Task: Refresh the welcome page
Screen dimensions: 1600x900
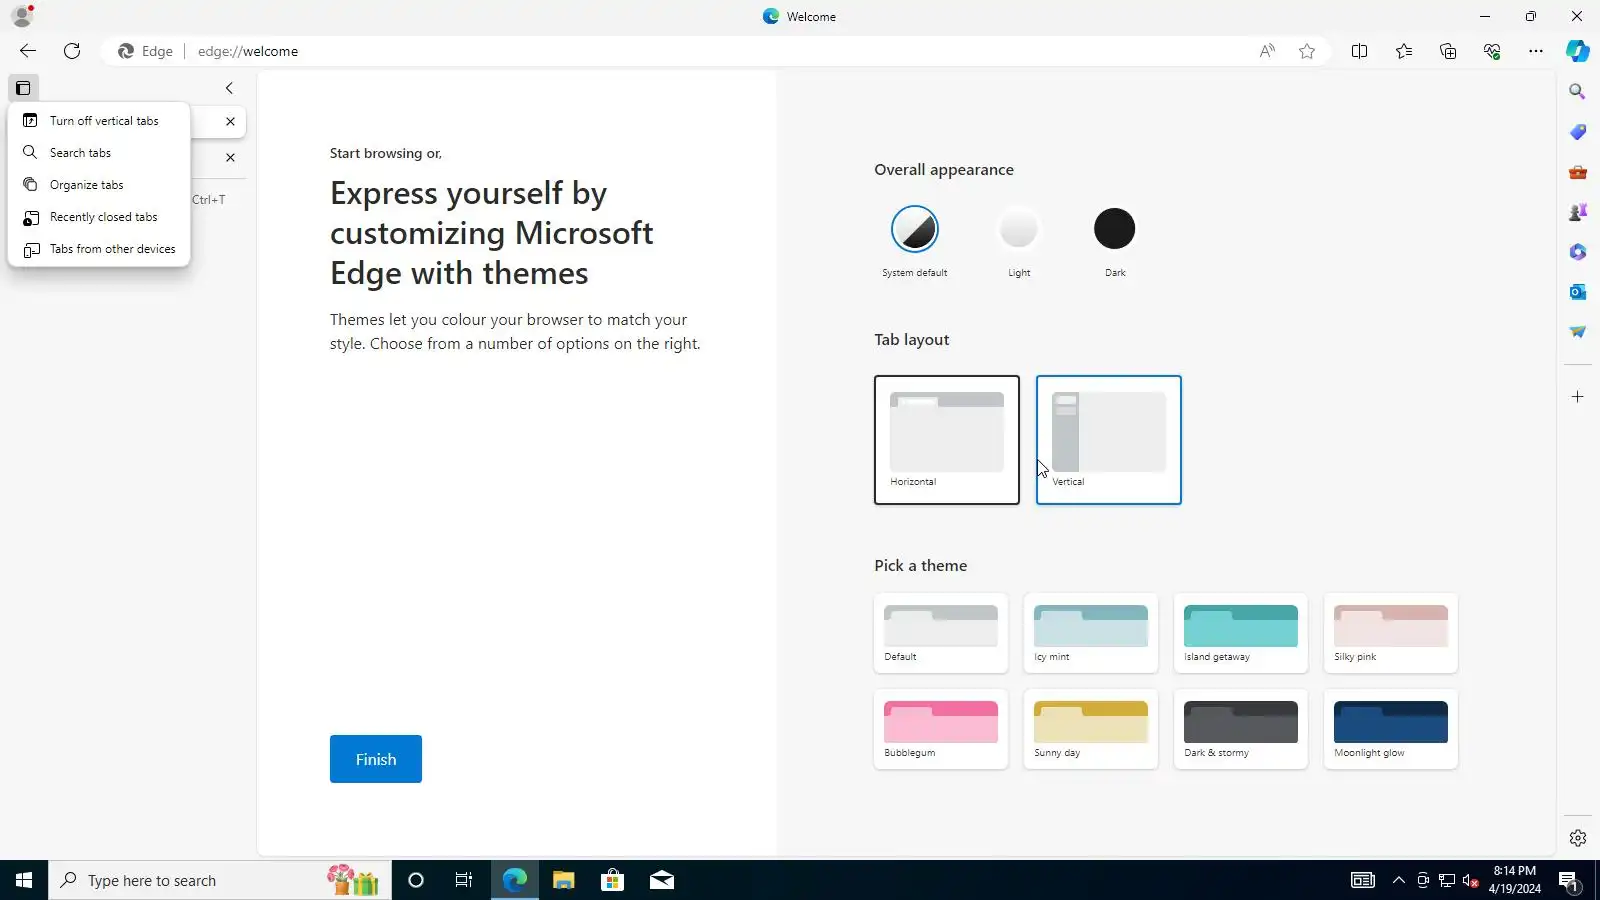Action: click(x=72, y=51)
